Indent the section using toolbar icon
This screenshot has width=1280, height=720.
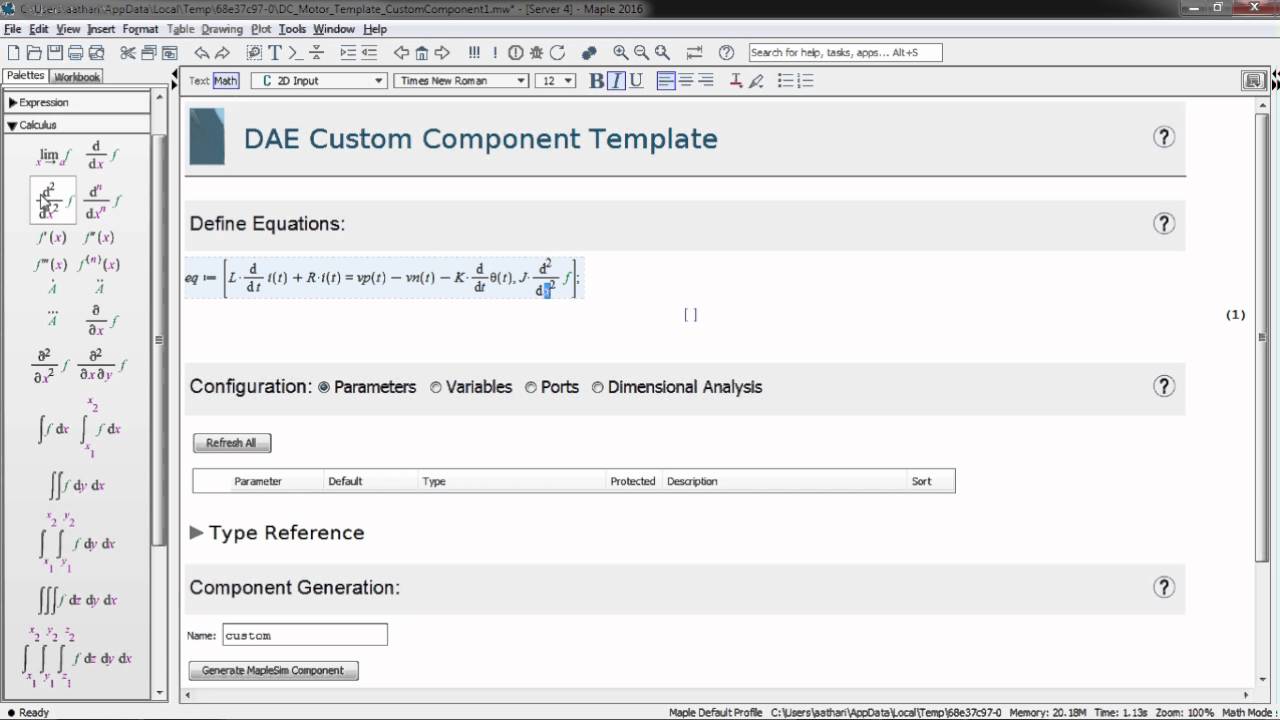[x=348, y=53]
